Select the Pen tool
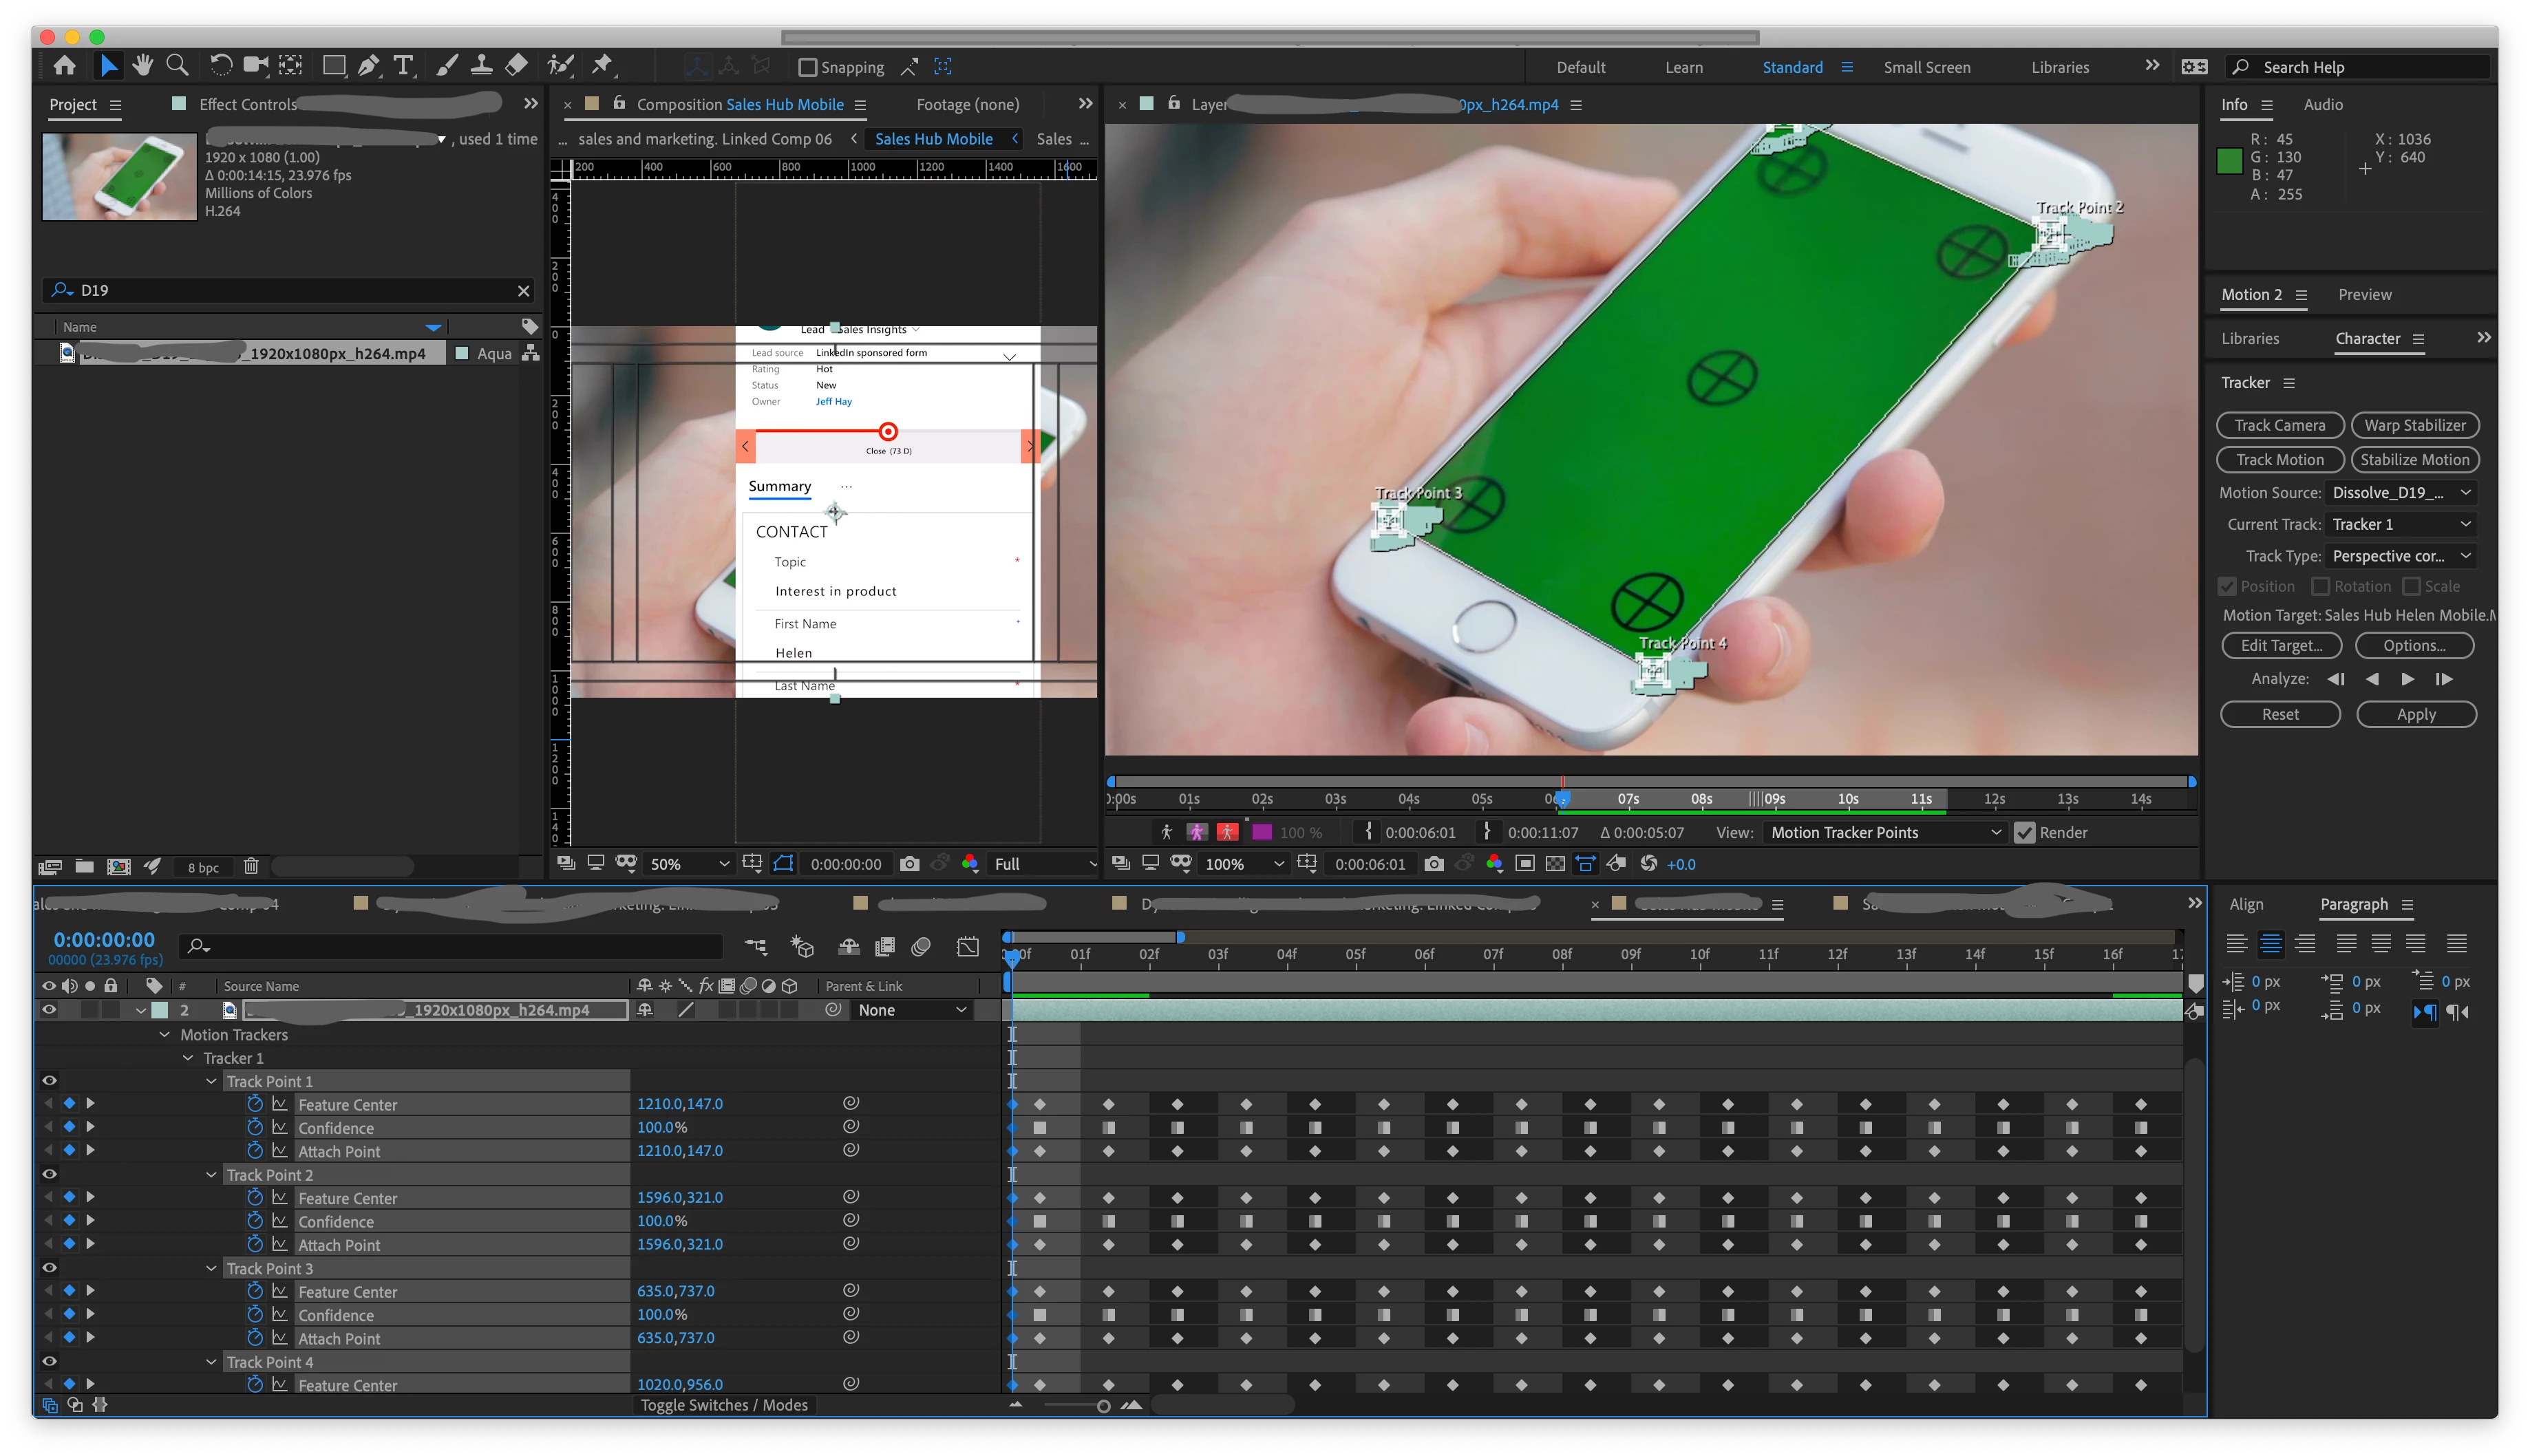The image size is (2530, 1456). (369, 66)
